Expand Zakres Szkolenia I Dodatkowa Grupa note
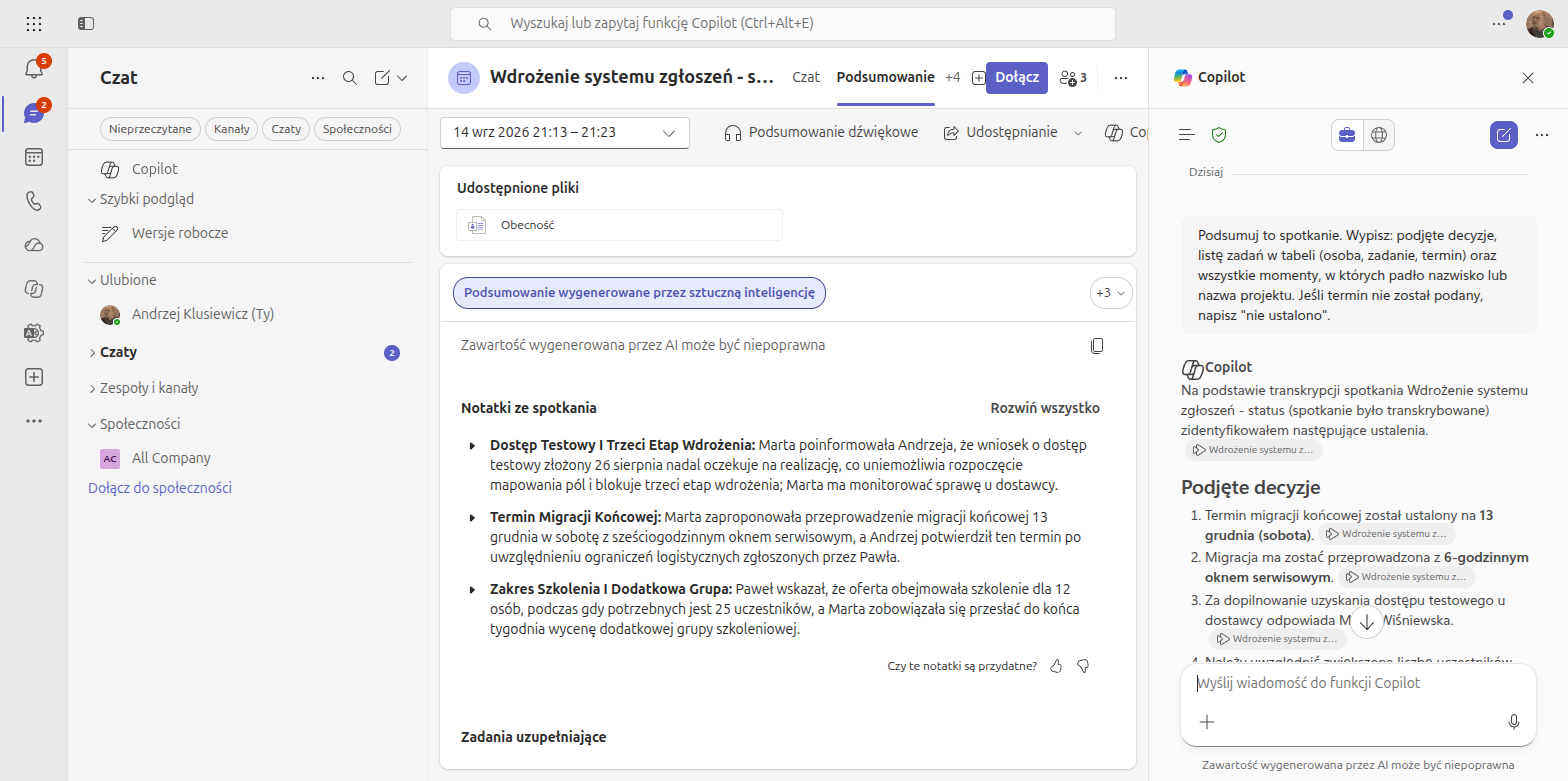 point(472,589)
